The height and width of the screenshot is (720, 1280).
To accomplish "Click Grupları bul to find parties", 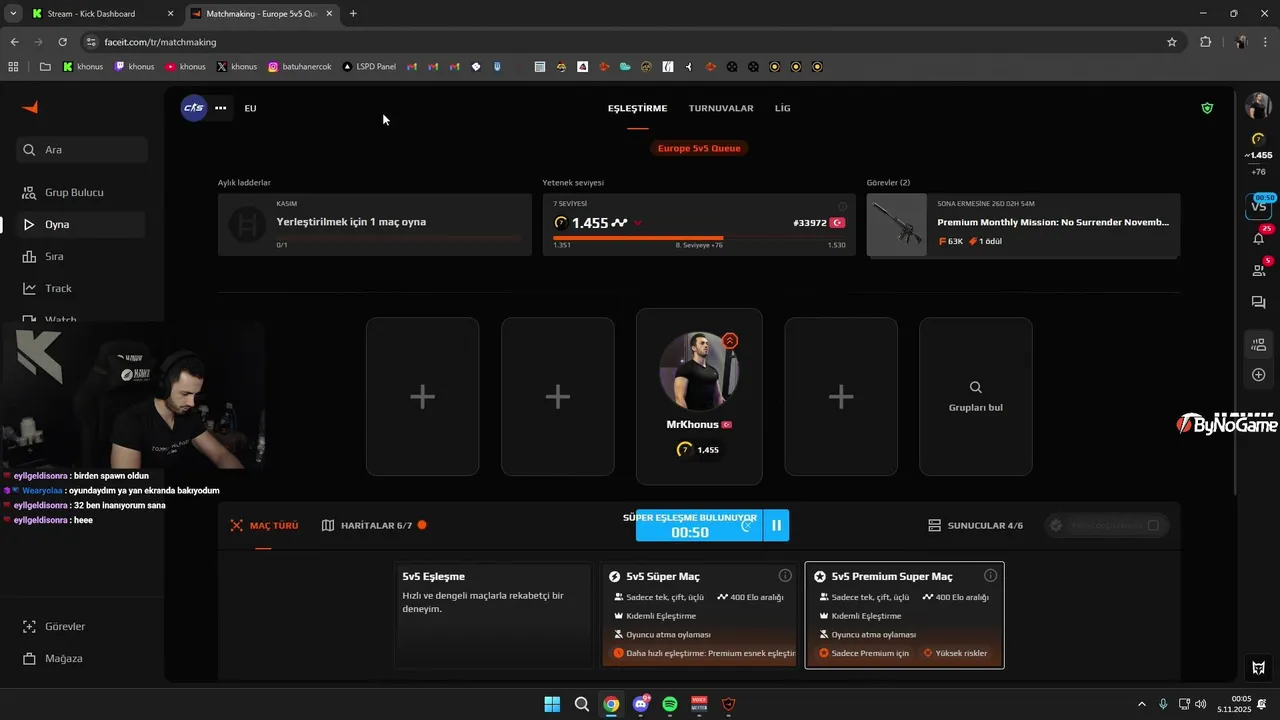I will pyautogui.click(x=976, y=397).
